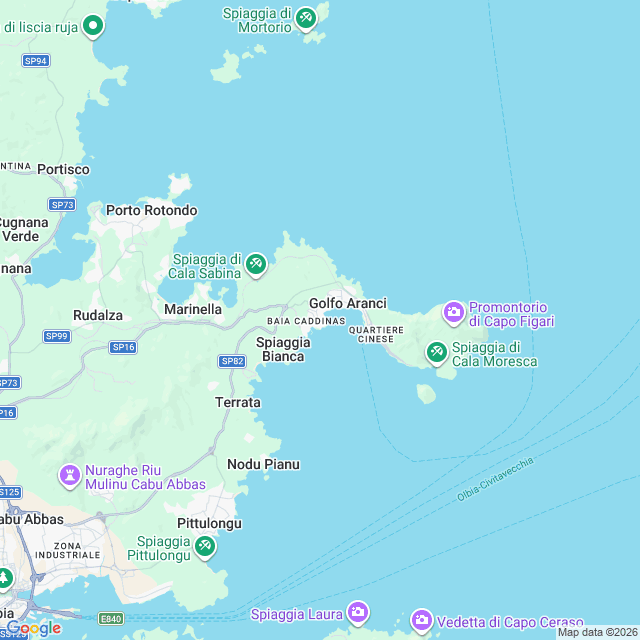Select the Spiaggia di Cala Sabina beach pin
The width and height of the screenshot is (640, 640).
coord(256,265)
